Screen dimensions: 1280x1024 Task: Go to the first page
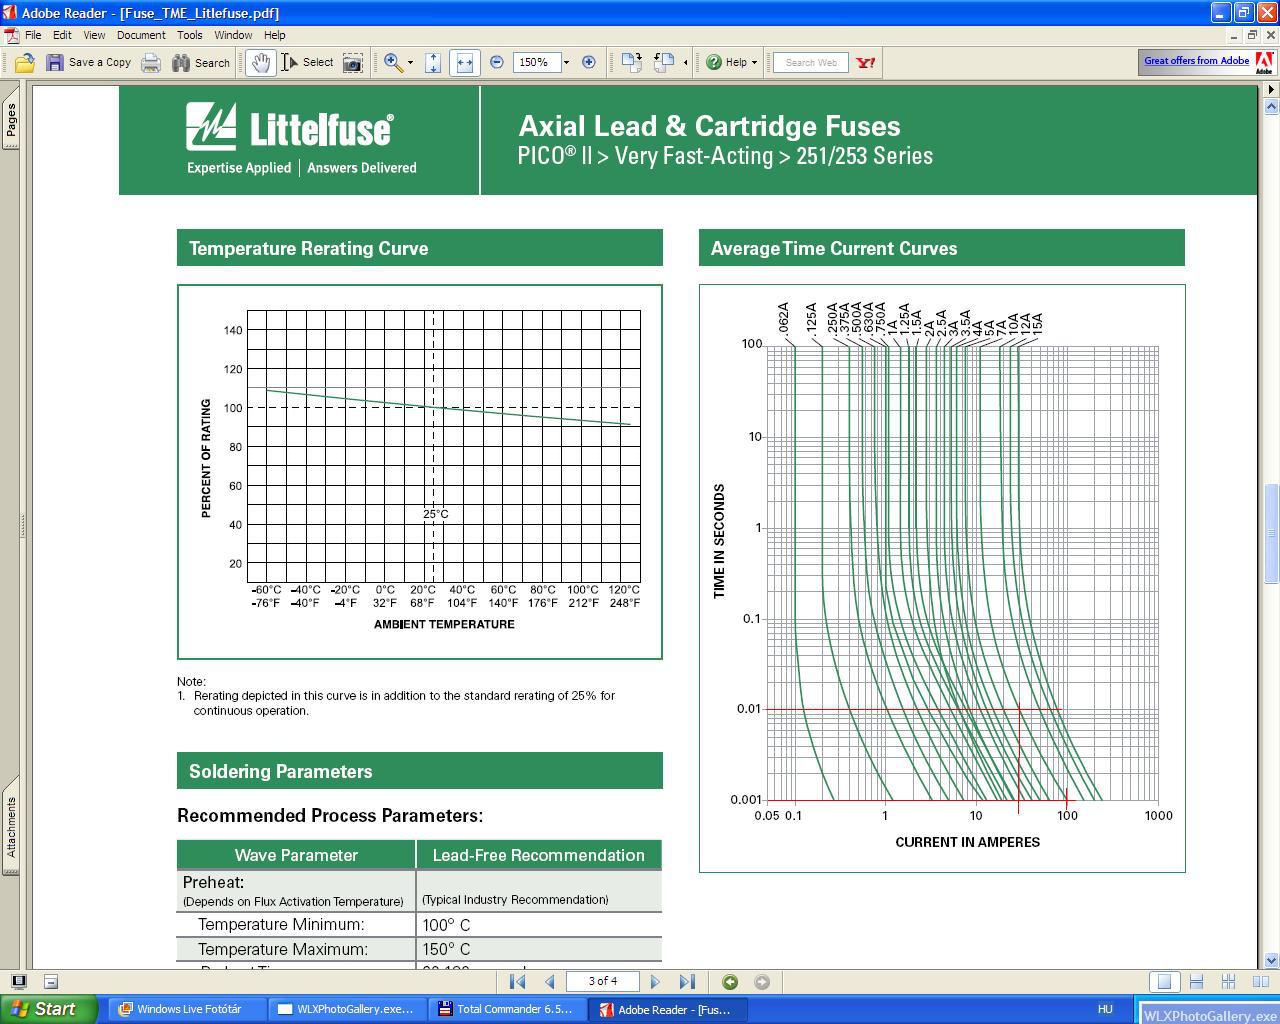pos(517,982)
